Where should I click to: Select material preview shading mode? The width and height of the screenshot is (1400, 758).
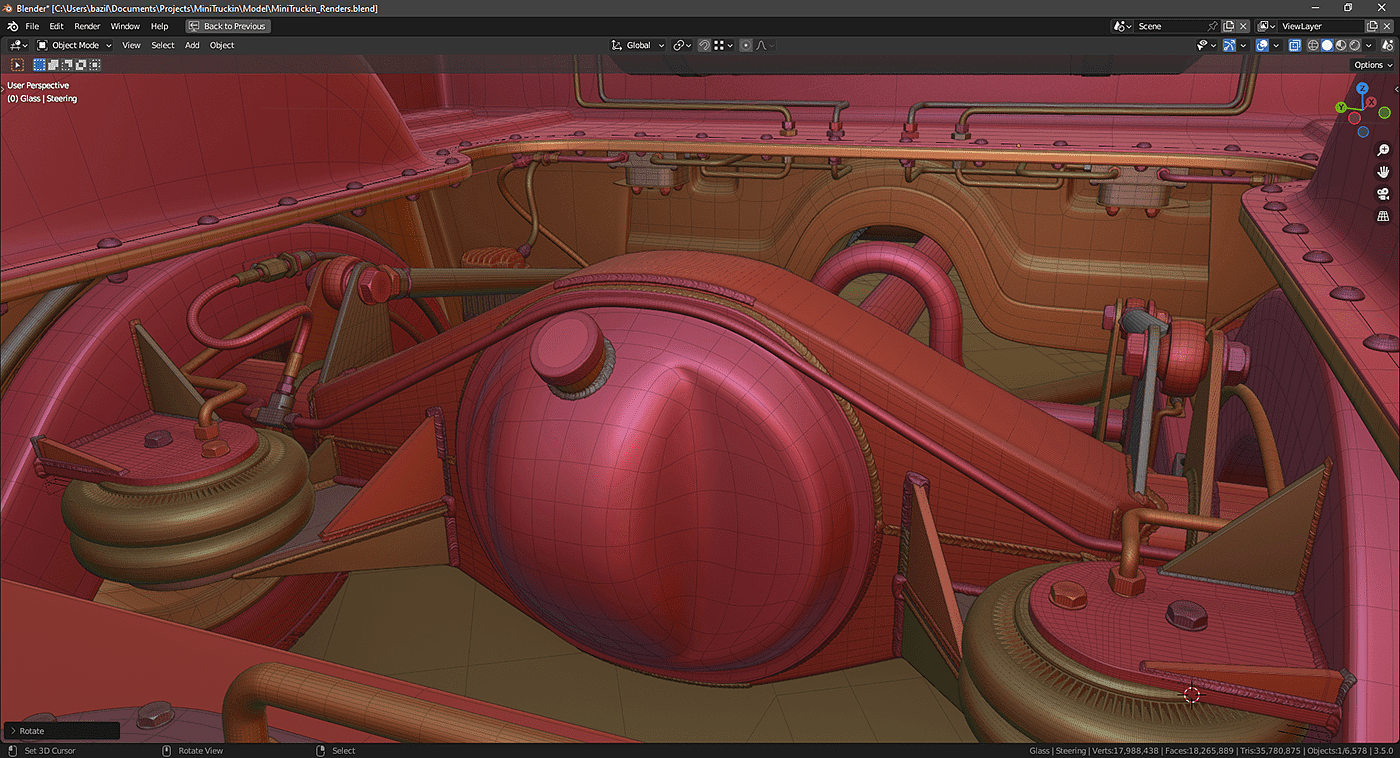coord(1341,45)
